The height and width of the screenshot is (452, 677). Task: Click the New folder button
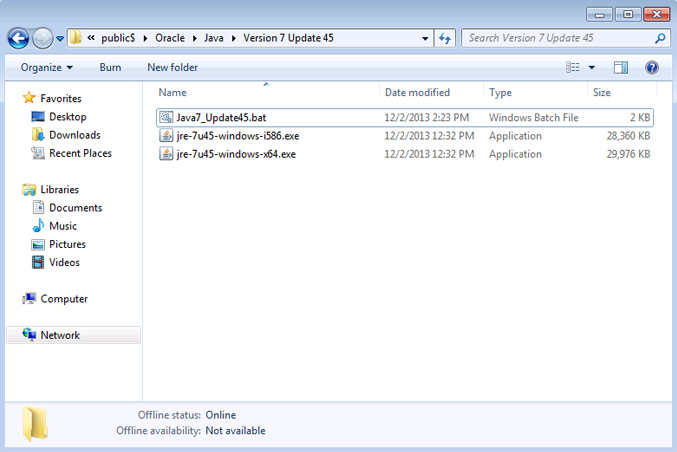(x=172, y=67)
